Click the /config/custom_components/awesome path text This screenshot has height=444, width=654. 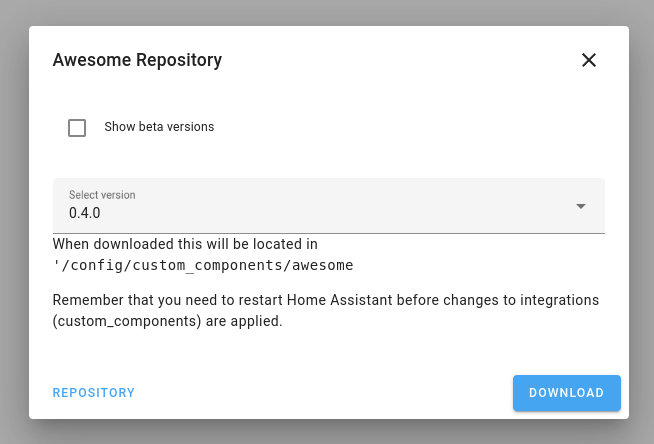pyautogui.click(x=203, y=265)
